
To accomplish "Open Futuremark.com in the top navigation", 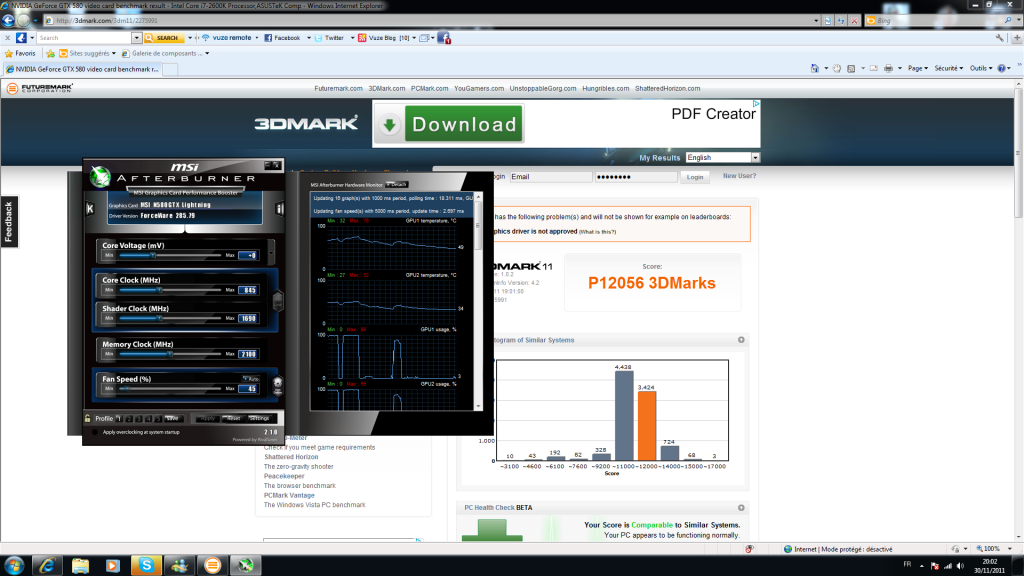I will point(338,88).
